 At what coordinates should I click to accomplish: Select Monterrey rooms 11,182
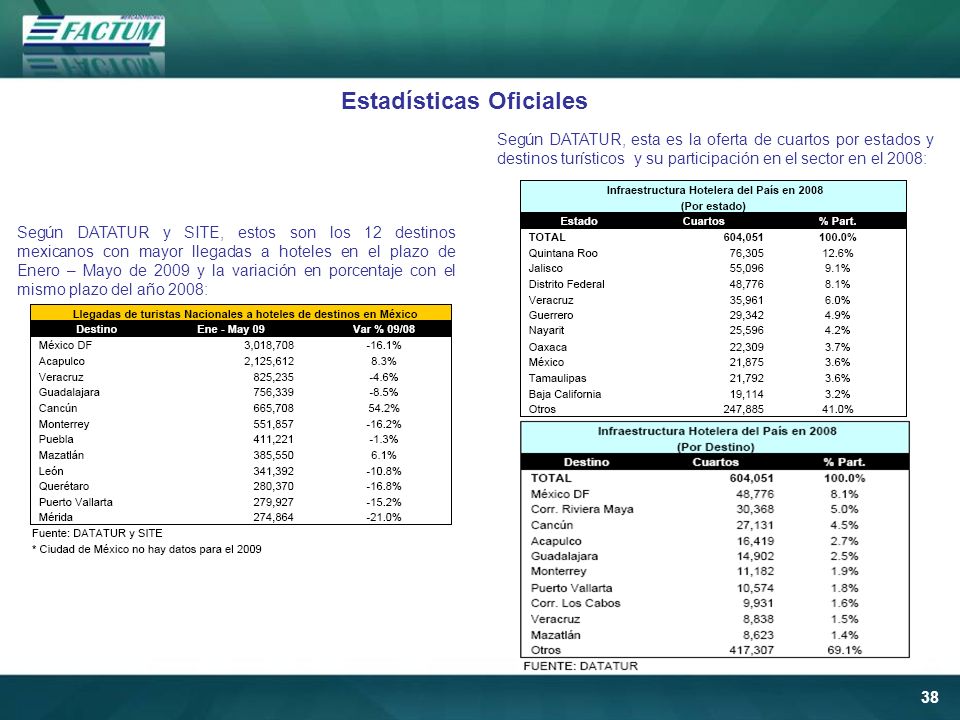tap(755, 571)
